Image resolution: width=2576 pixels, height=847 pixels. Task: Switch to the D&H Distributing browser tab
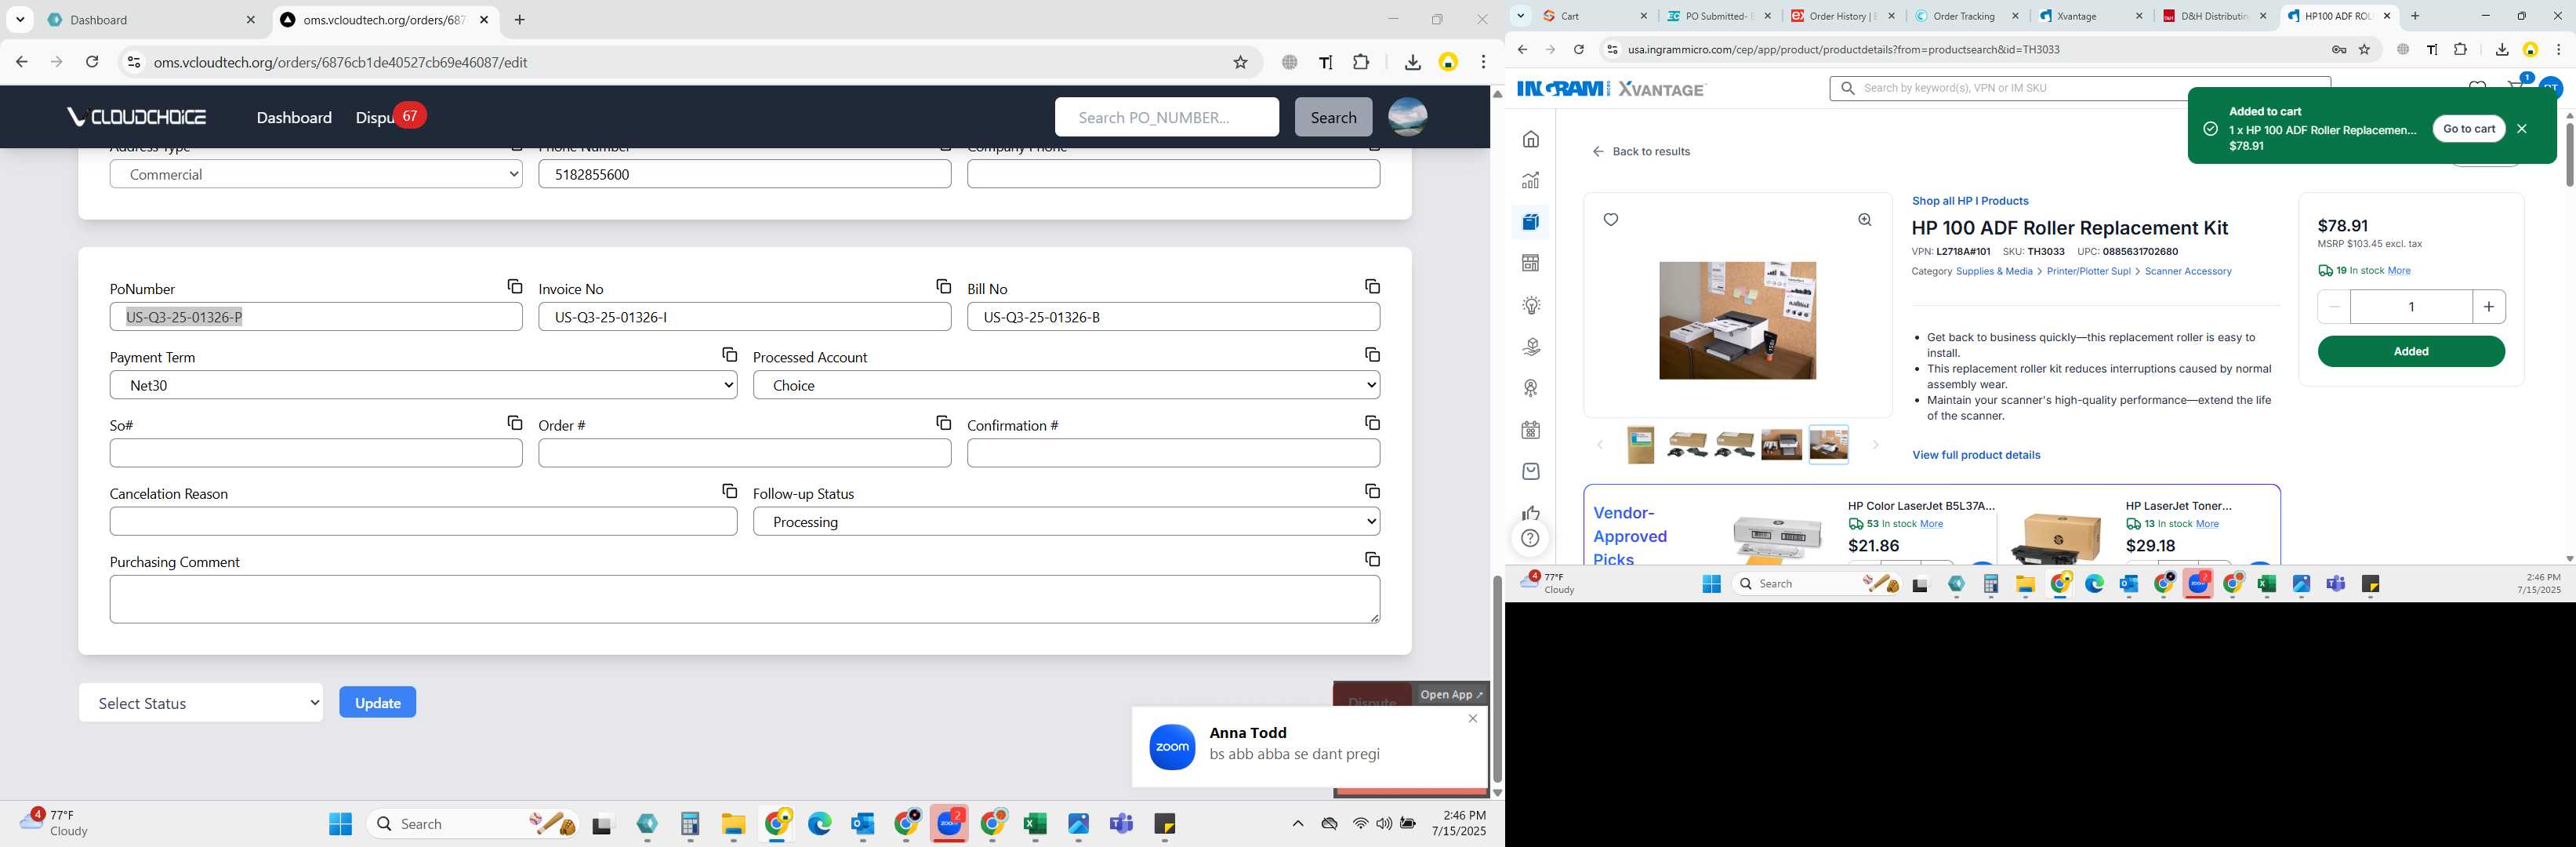(x=2215, y=16)
